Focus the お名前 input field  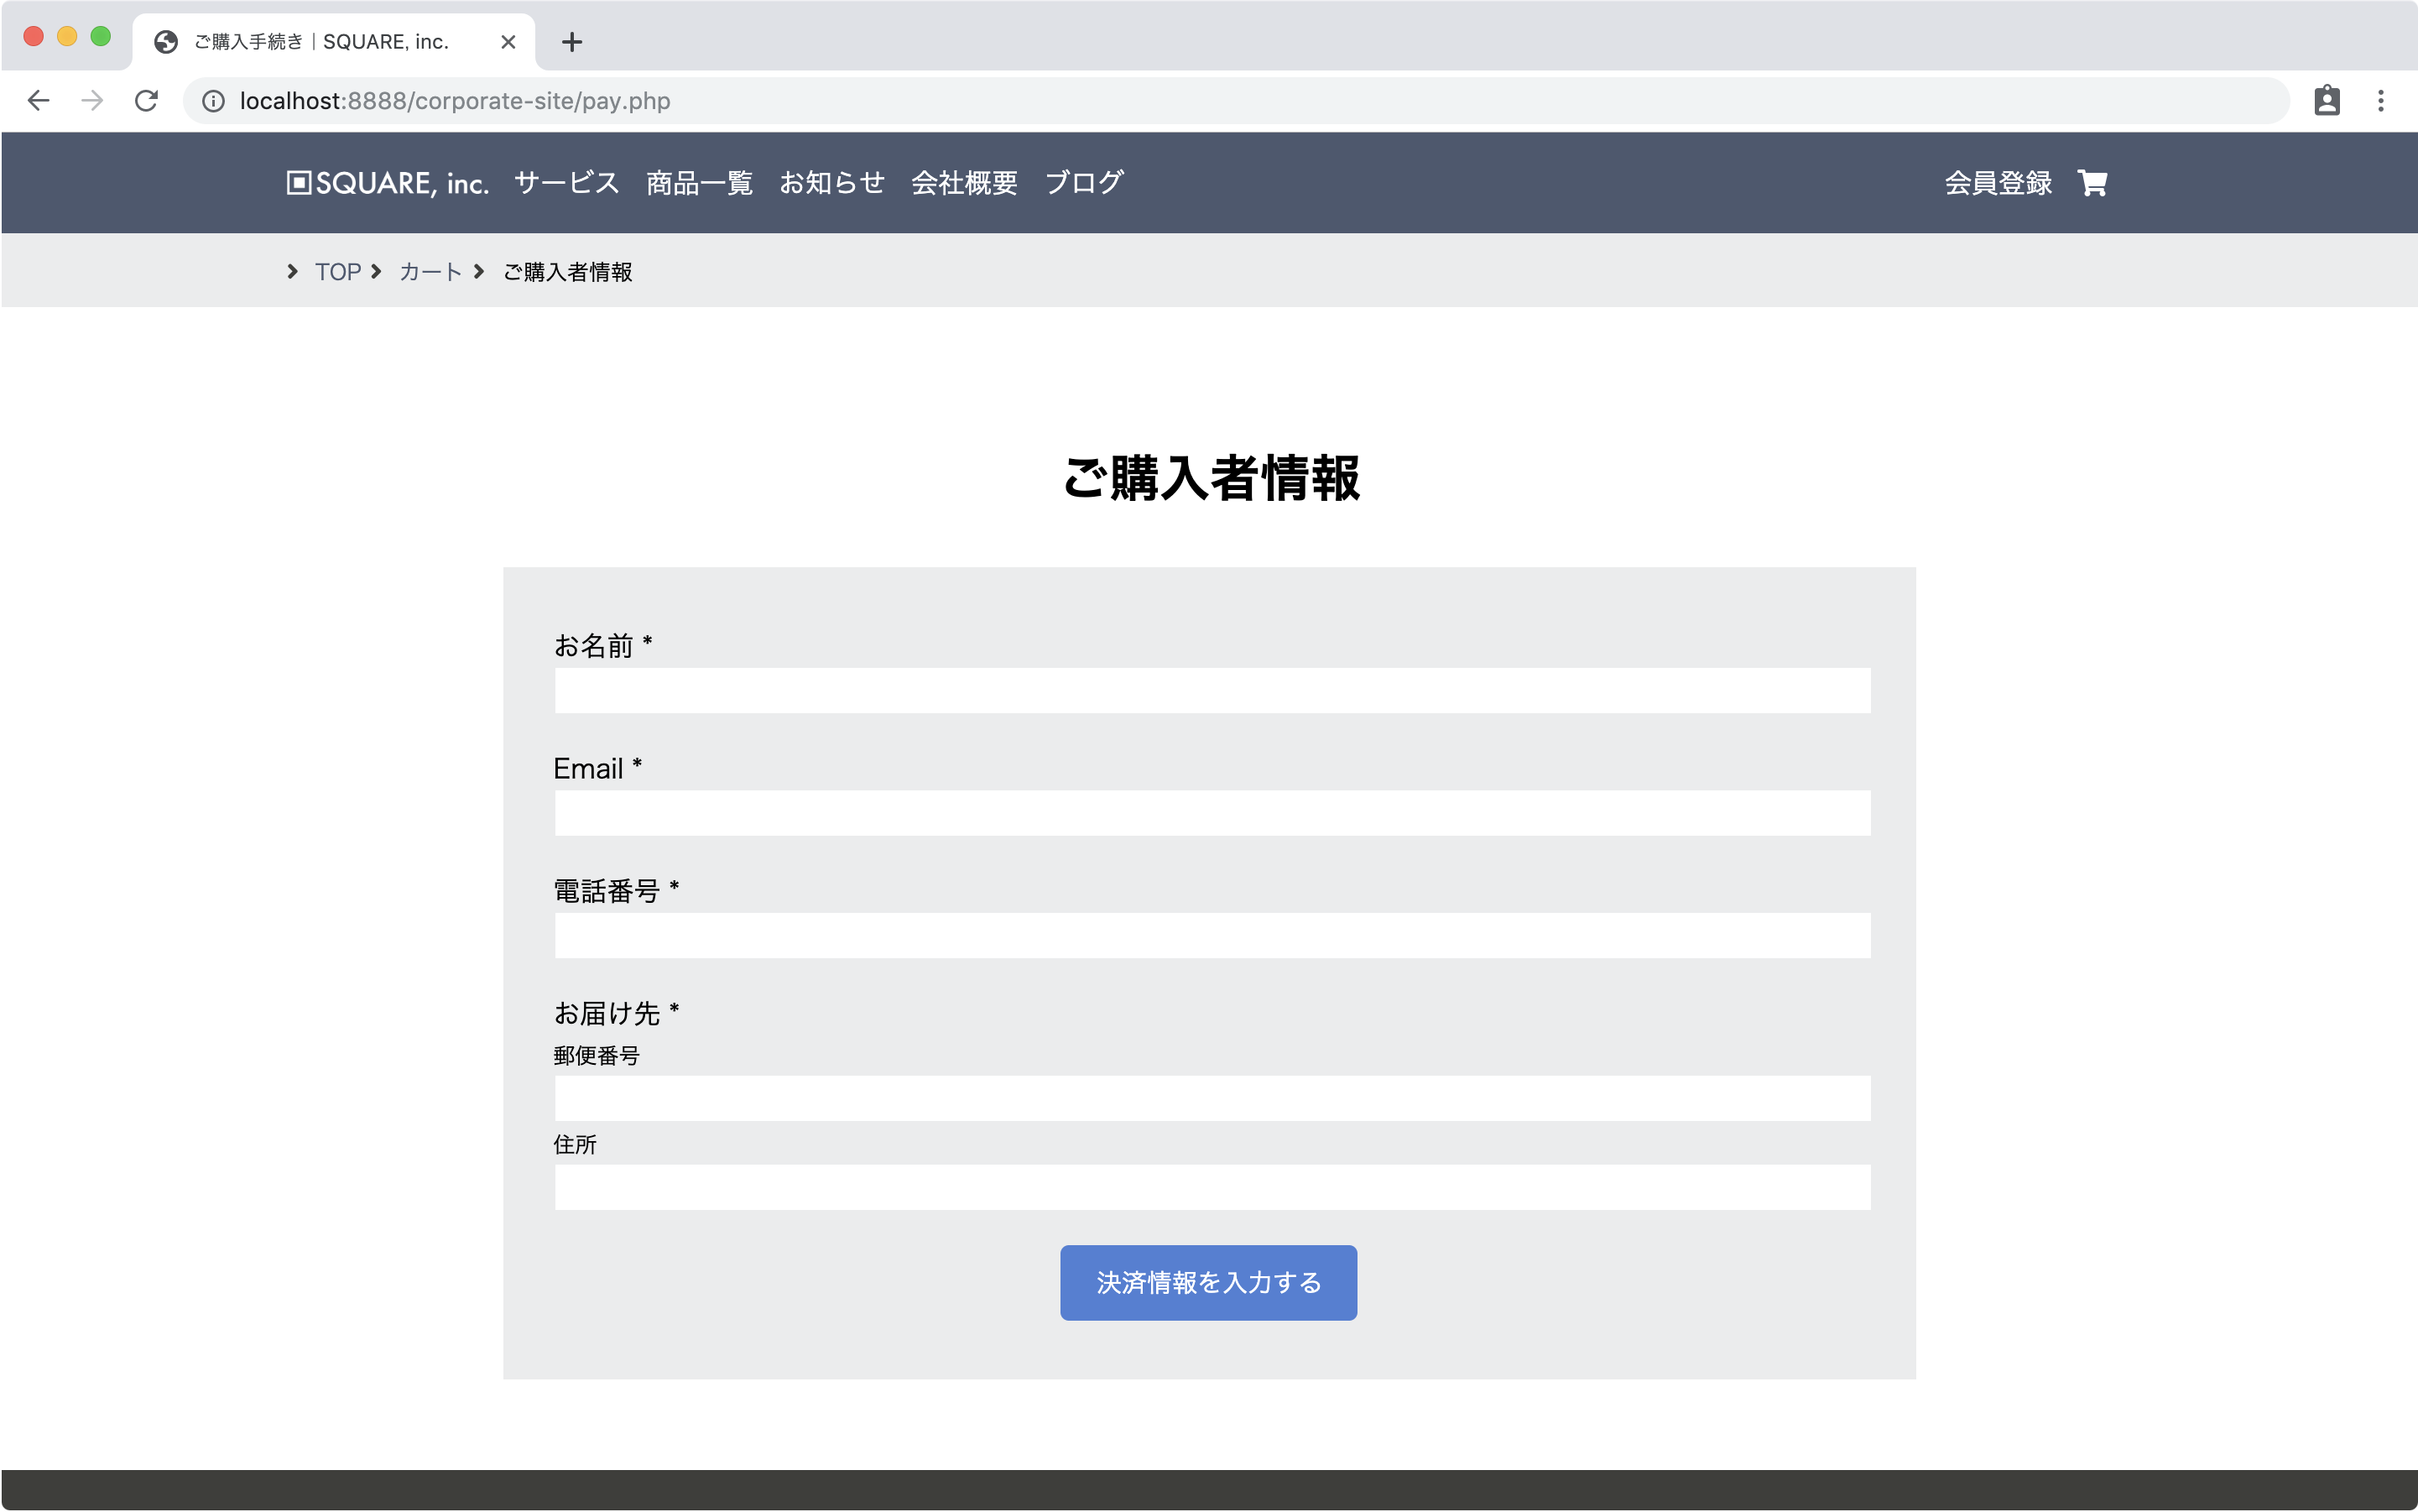pyautogui.click(x=1212, y=691)
